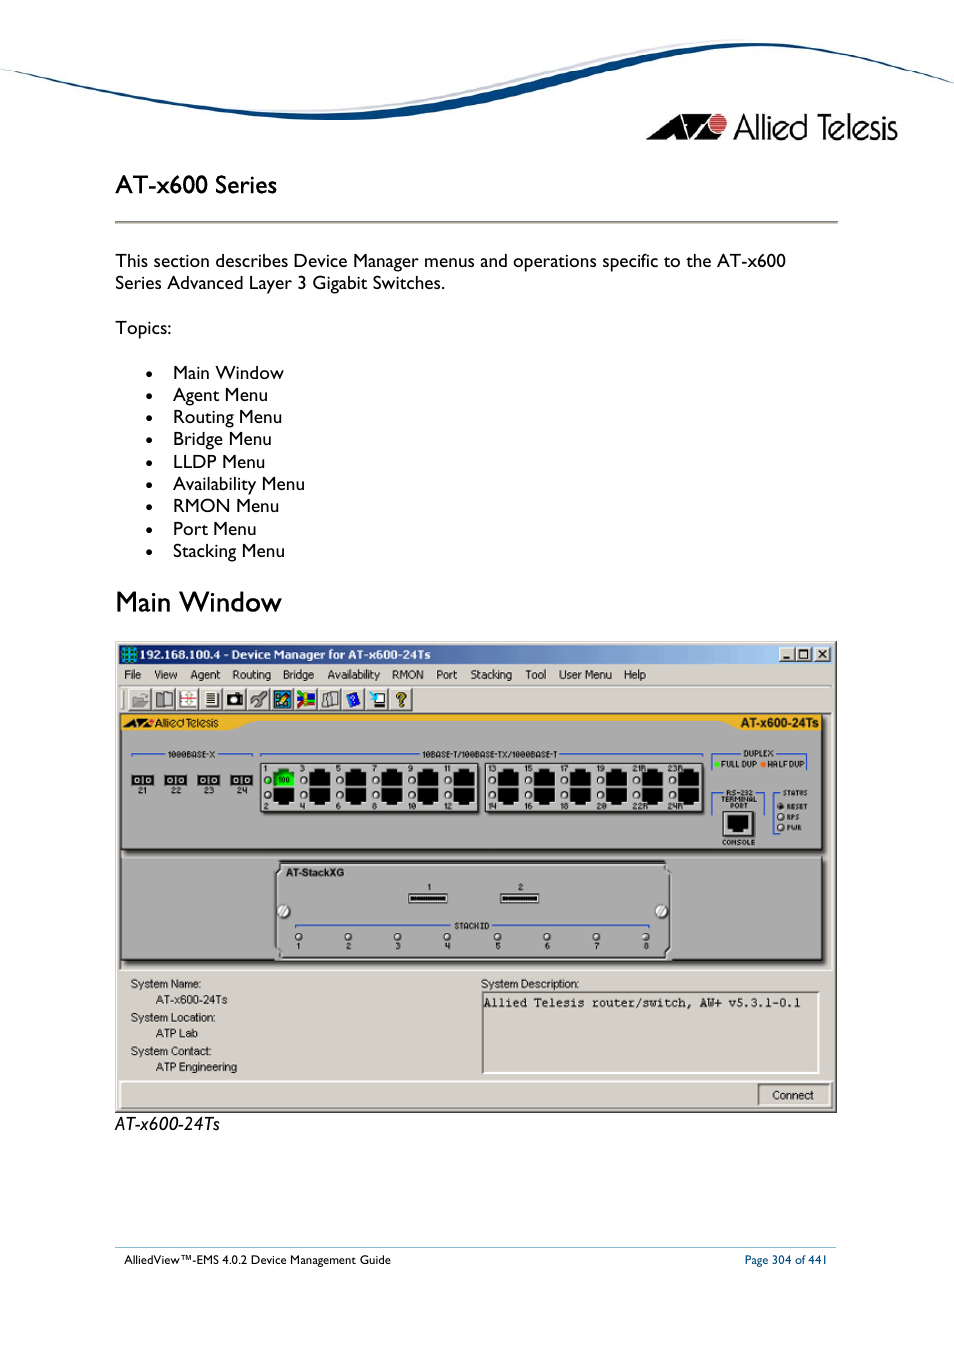Open the File menu
The height and width of the screenshot is (1351, 954).
133,675
